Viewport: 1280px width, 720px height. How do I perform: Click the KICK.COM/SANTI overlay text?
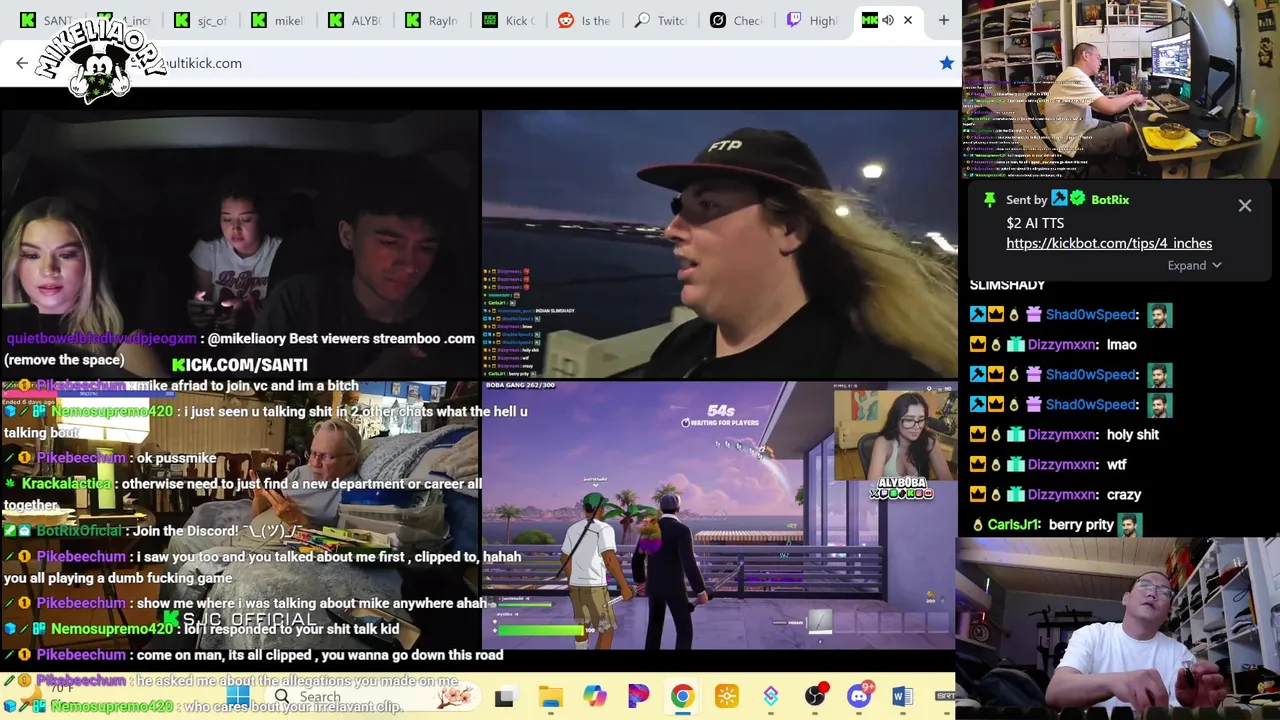coord(240,365)
